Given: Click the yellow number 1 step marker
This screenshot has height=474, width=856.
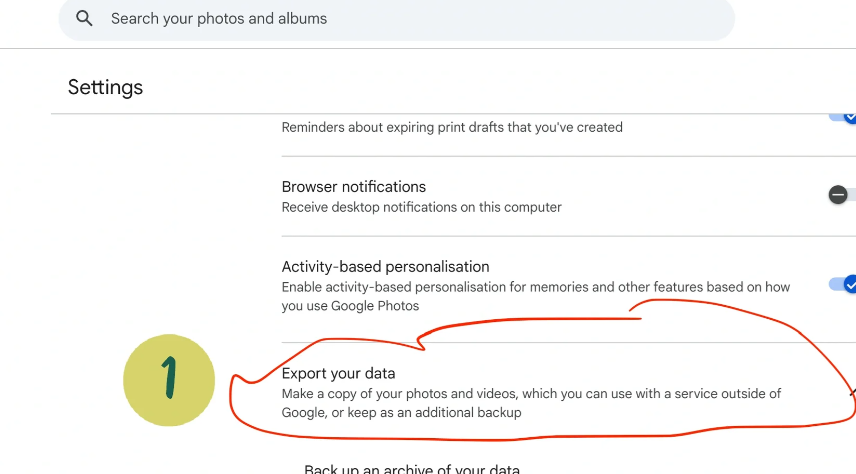Looking at the screenshot, I should [169, 380].
